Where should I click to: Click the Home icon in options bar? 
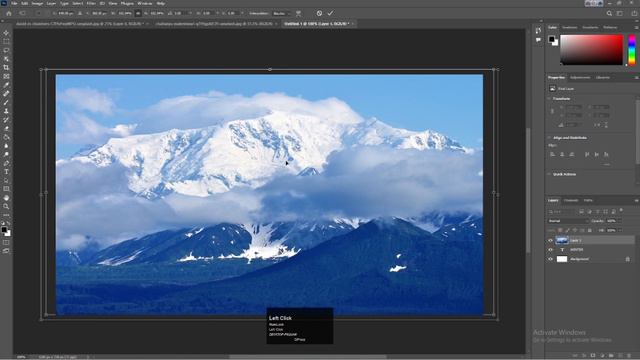point(9,13)
